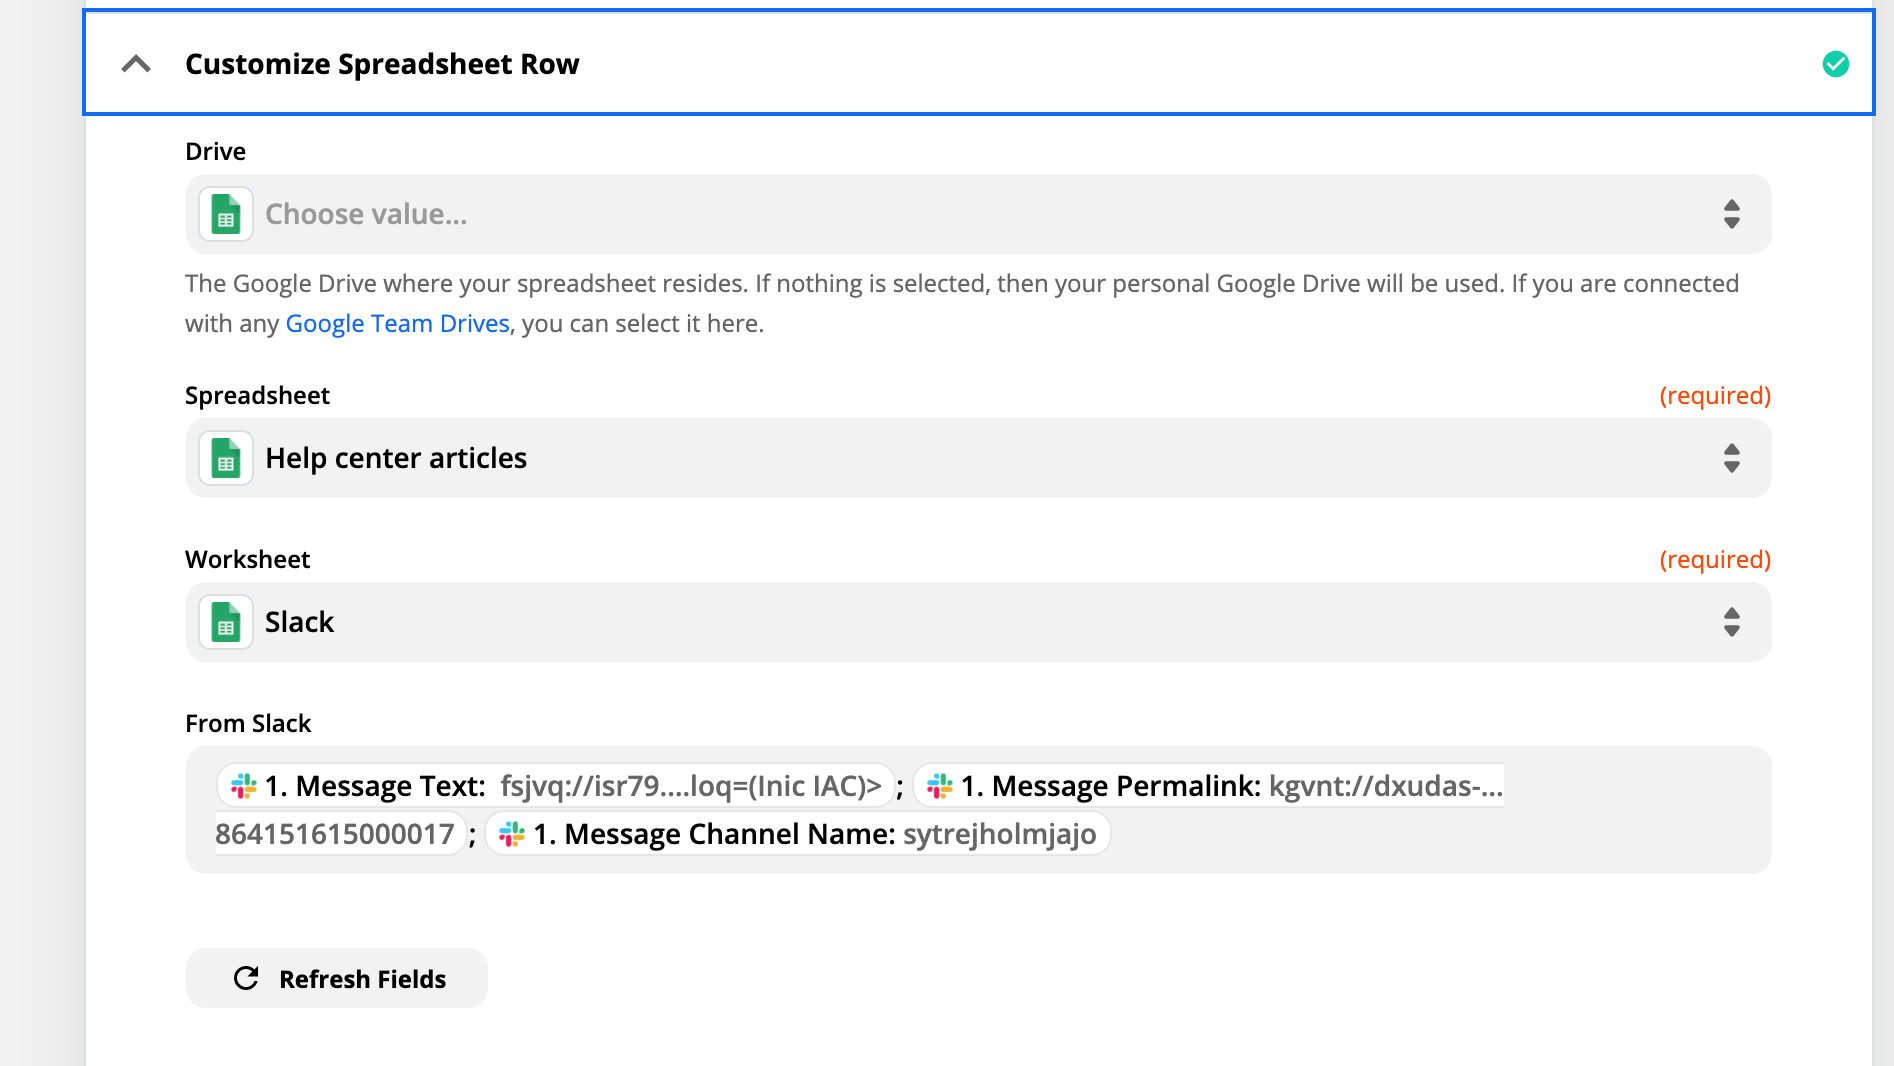Click the Spreadsheet field label
This screenshot has width=1894, height=1066.
tap(257, 395)
